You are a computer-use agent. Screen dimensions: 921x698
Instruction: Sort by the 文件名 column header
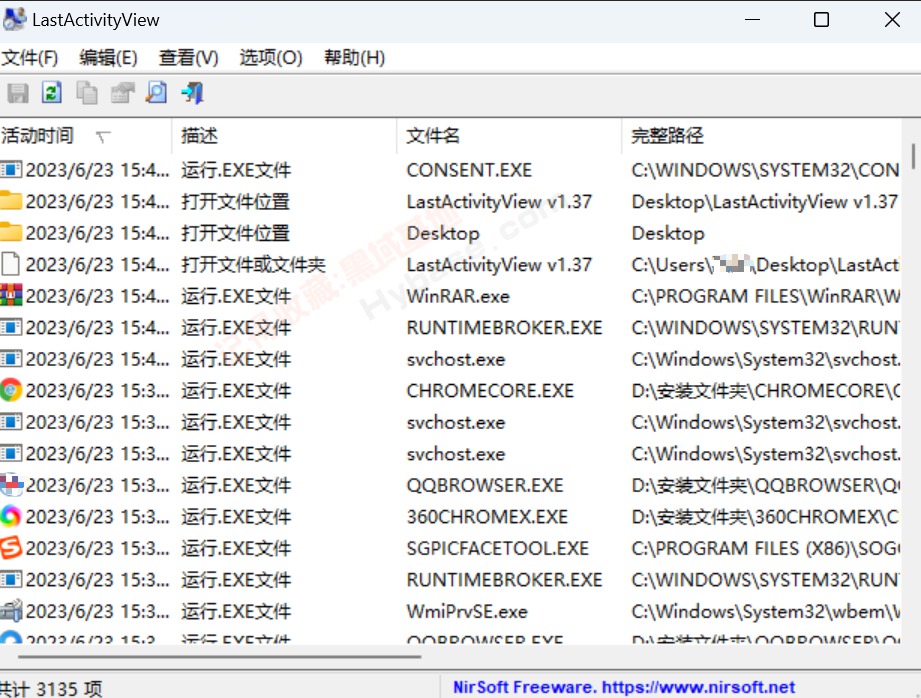(509, 136)
